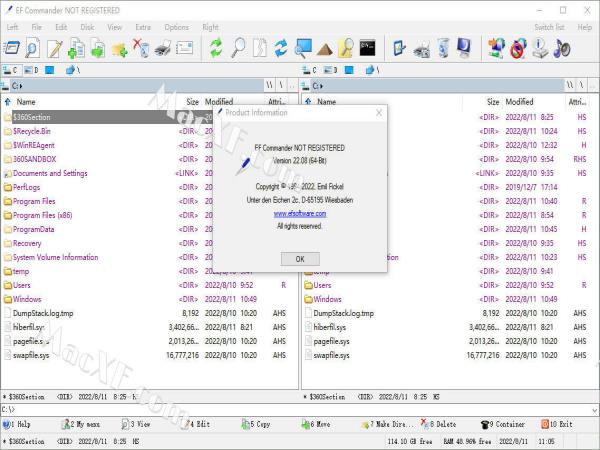Open the Left menu
This screenshot has width=600, height=450.
pyautogui.click(x=12, y=27)
